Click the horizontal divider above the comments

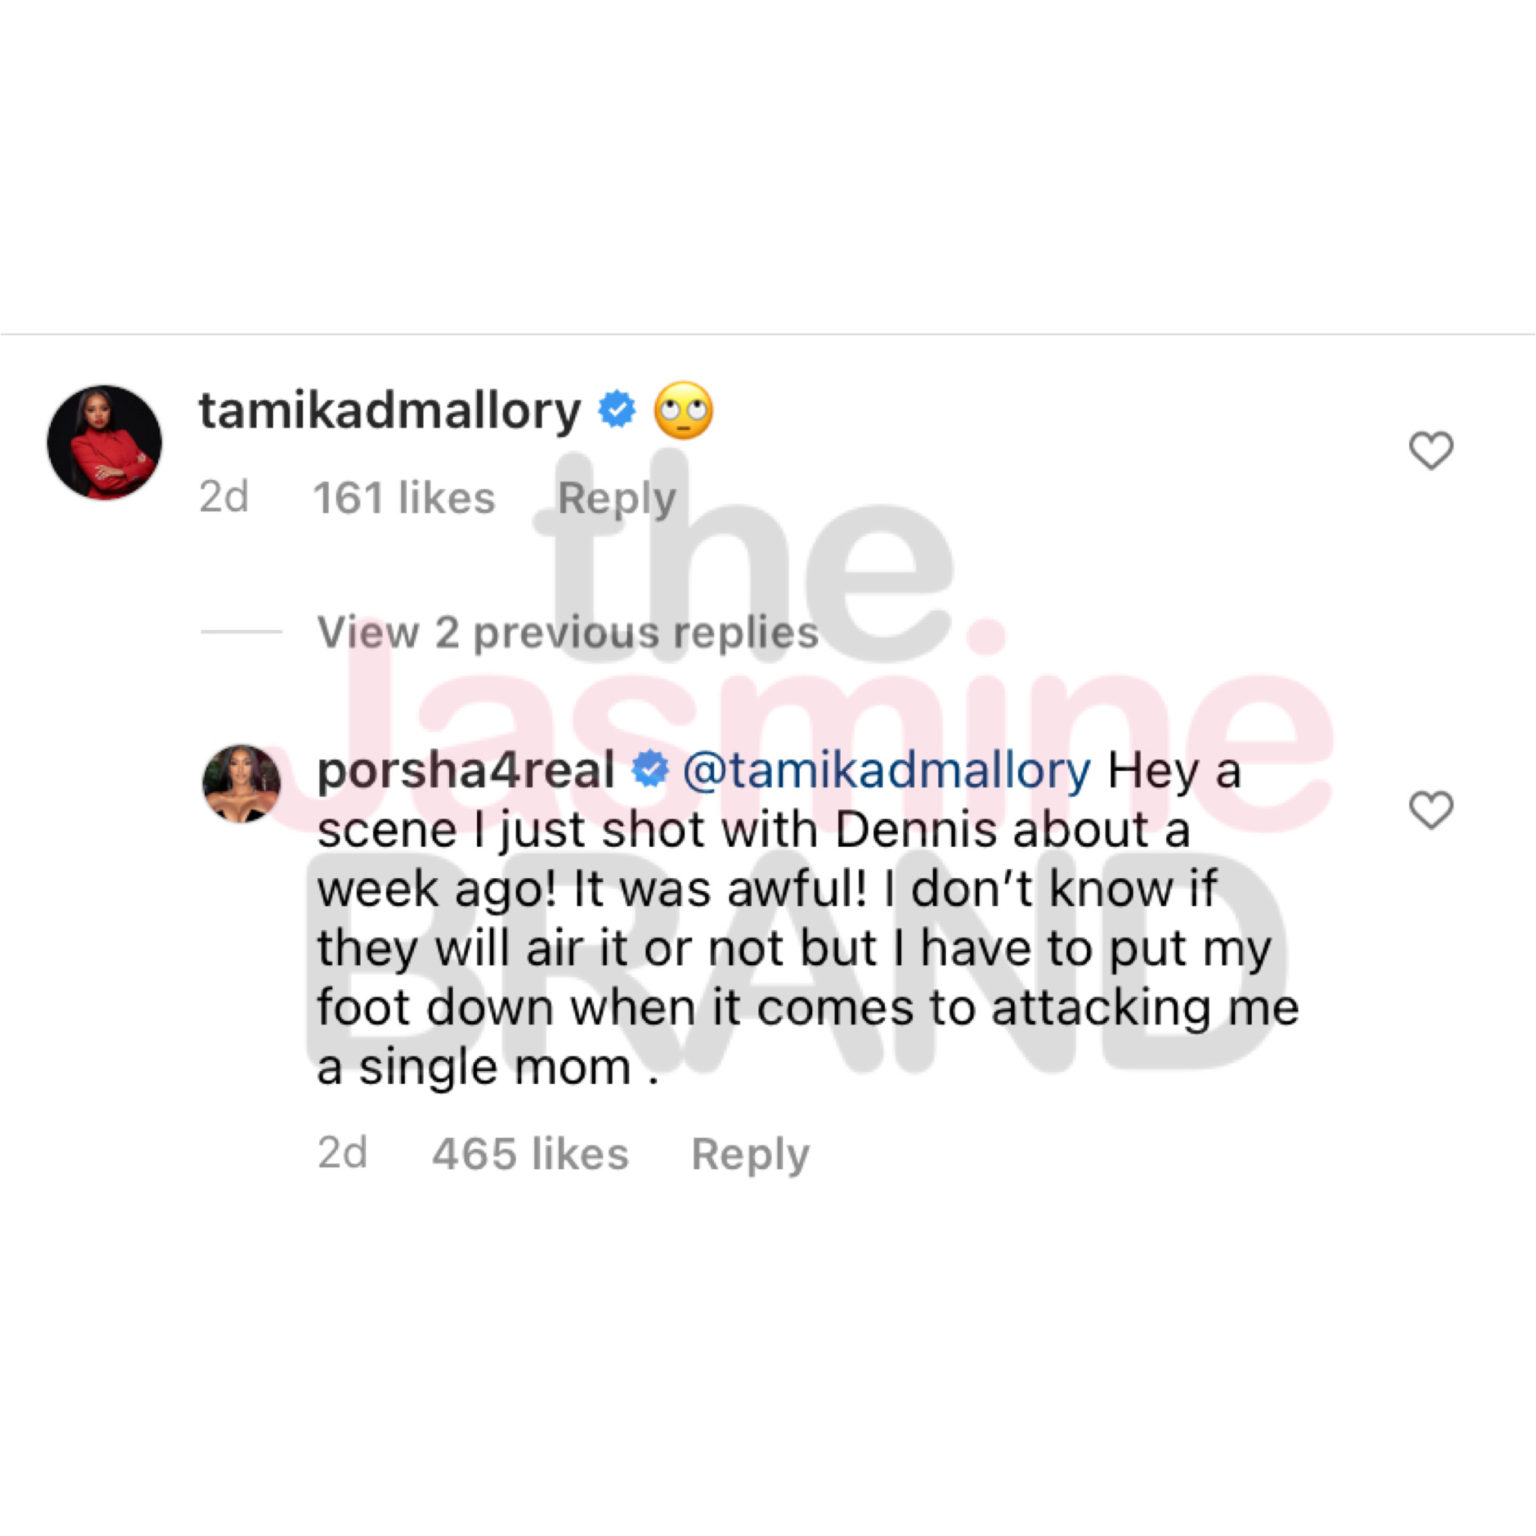[768, 334]
